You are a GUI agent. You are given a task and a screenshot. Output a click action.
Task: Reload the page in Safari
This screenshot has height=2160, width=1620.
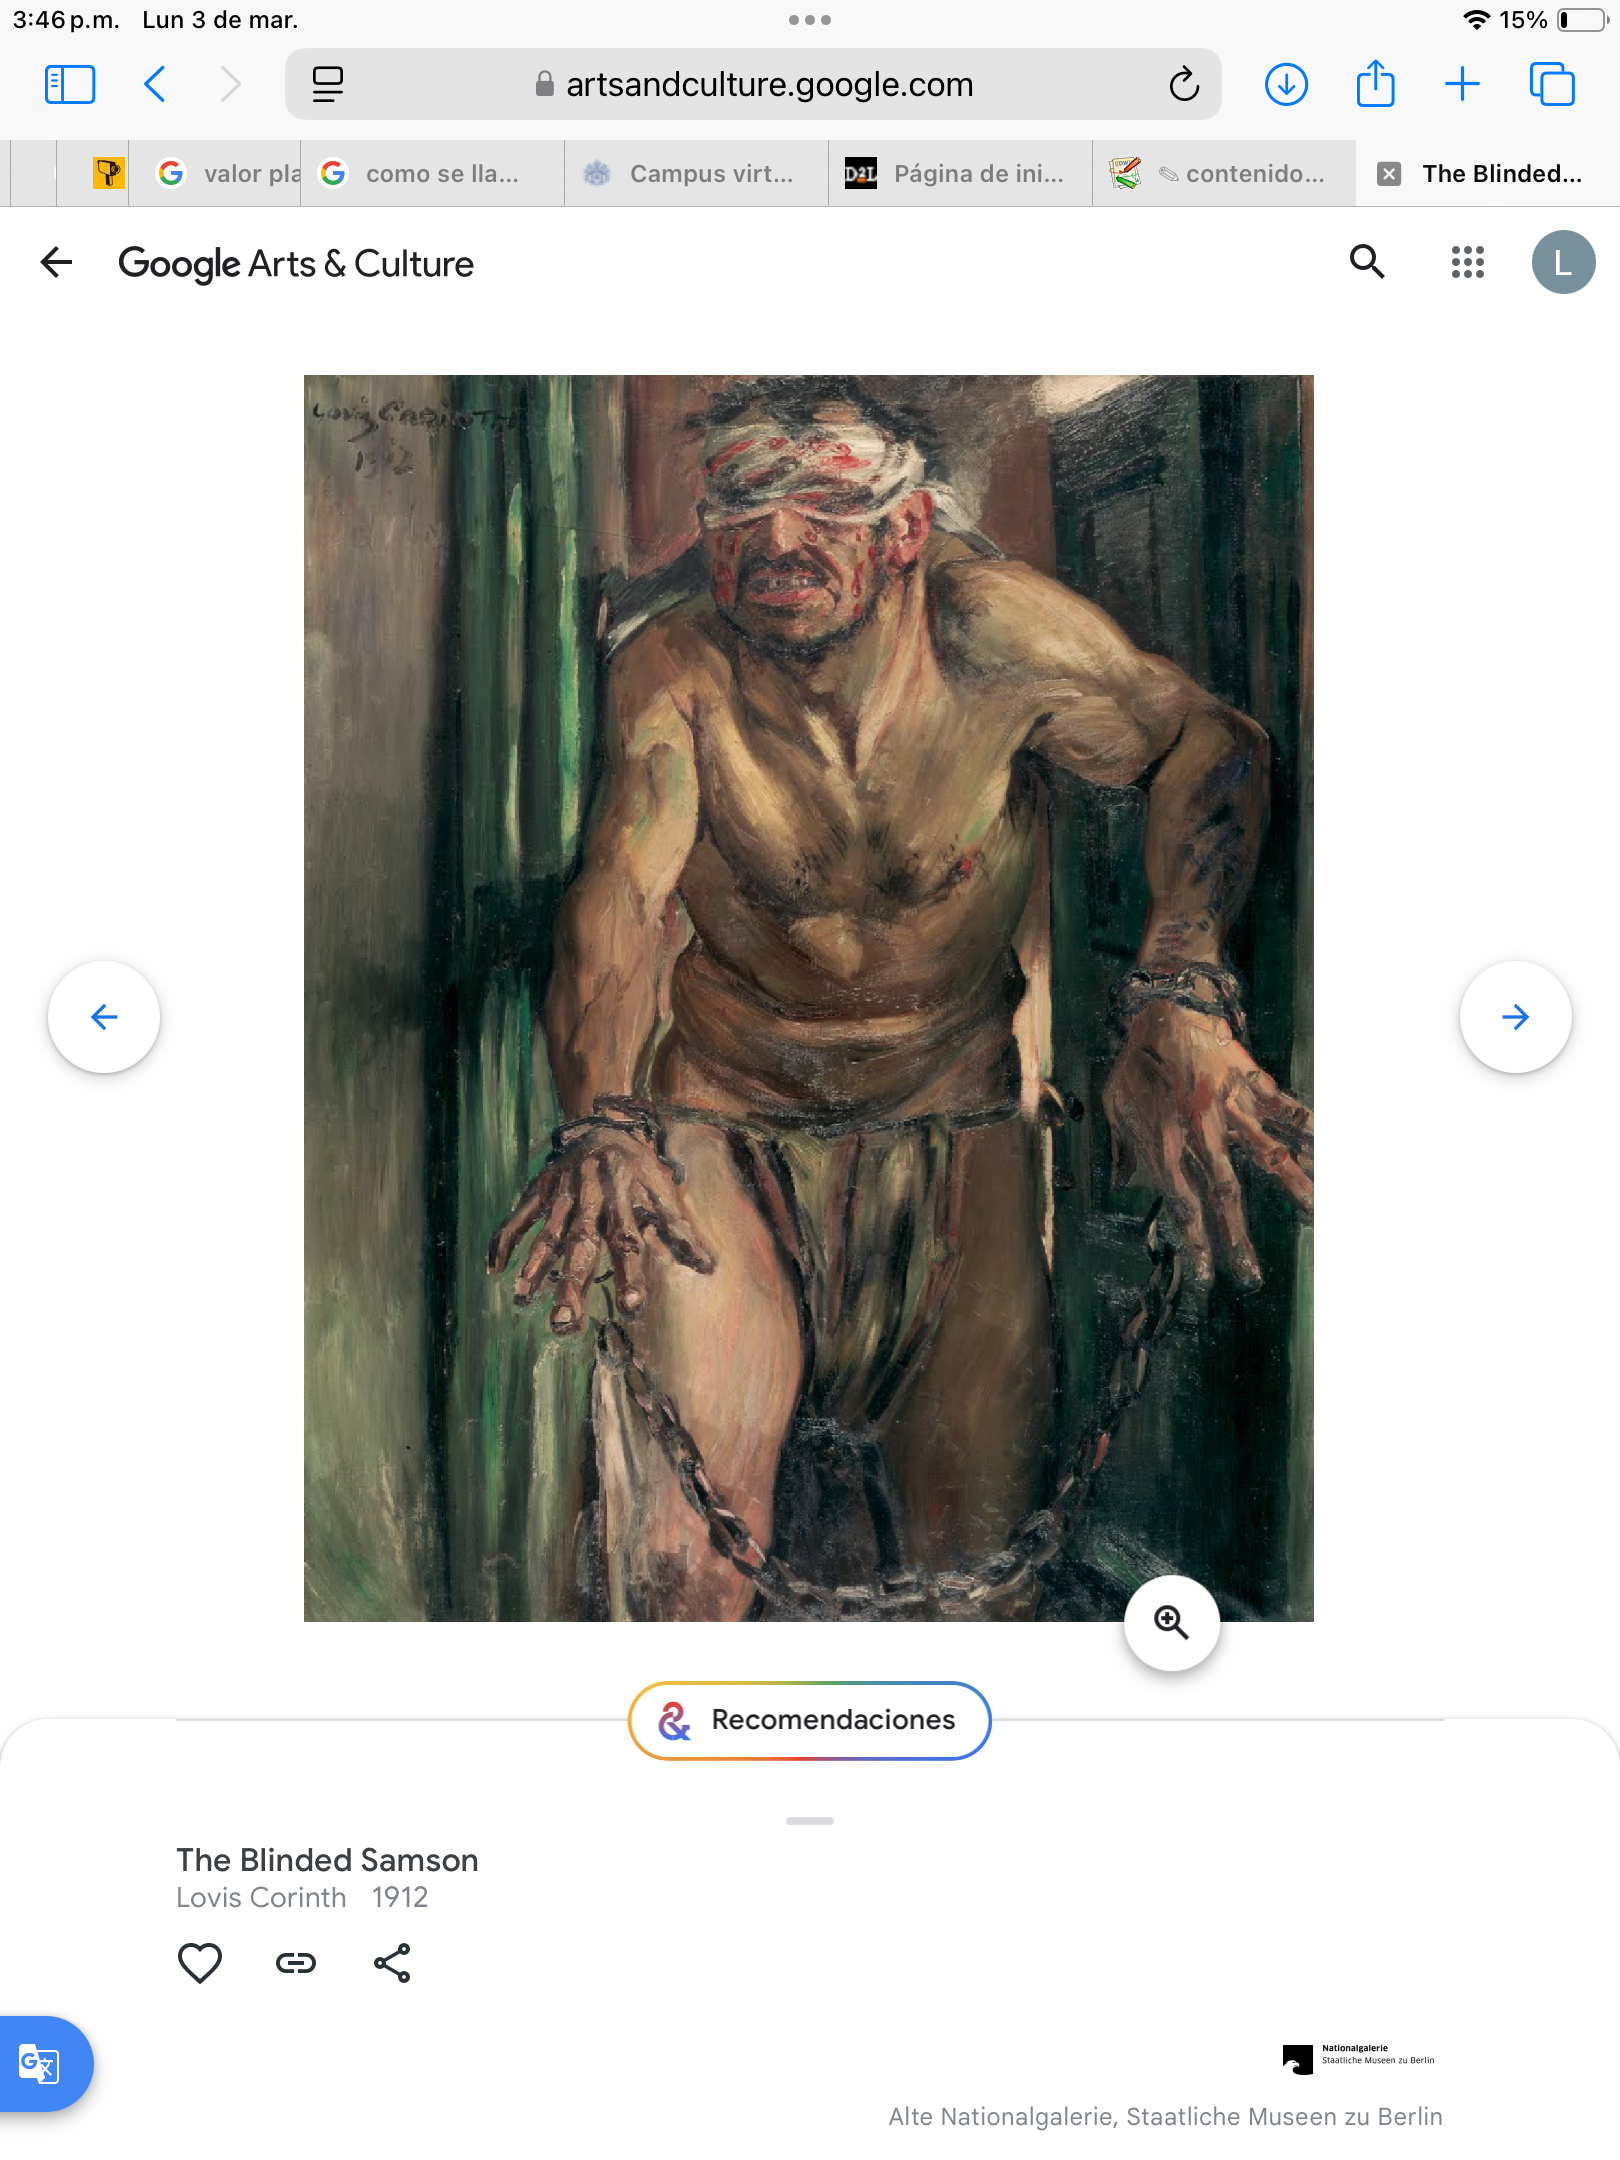(1184, 84)
